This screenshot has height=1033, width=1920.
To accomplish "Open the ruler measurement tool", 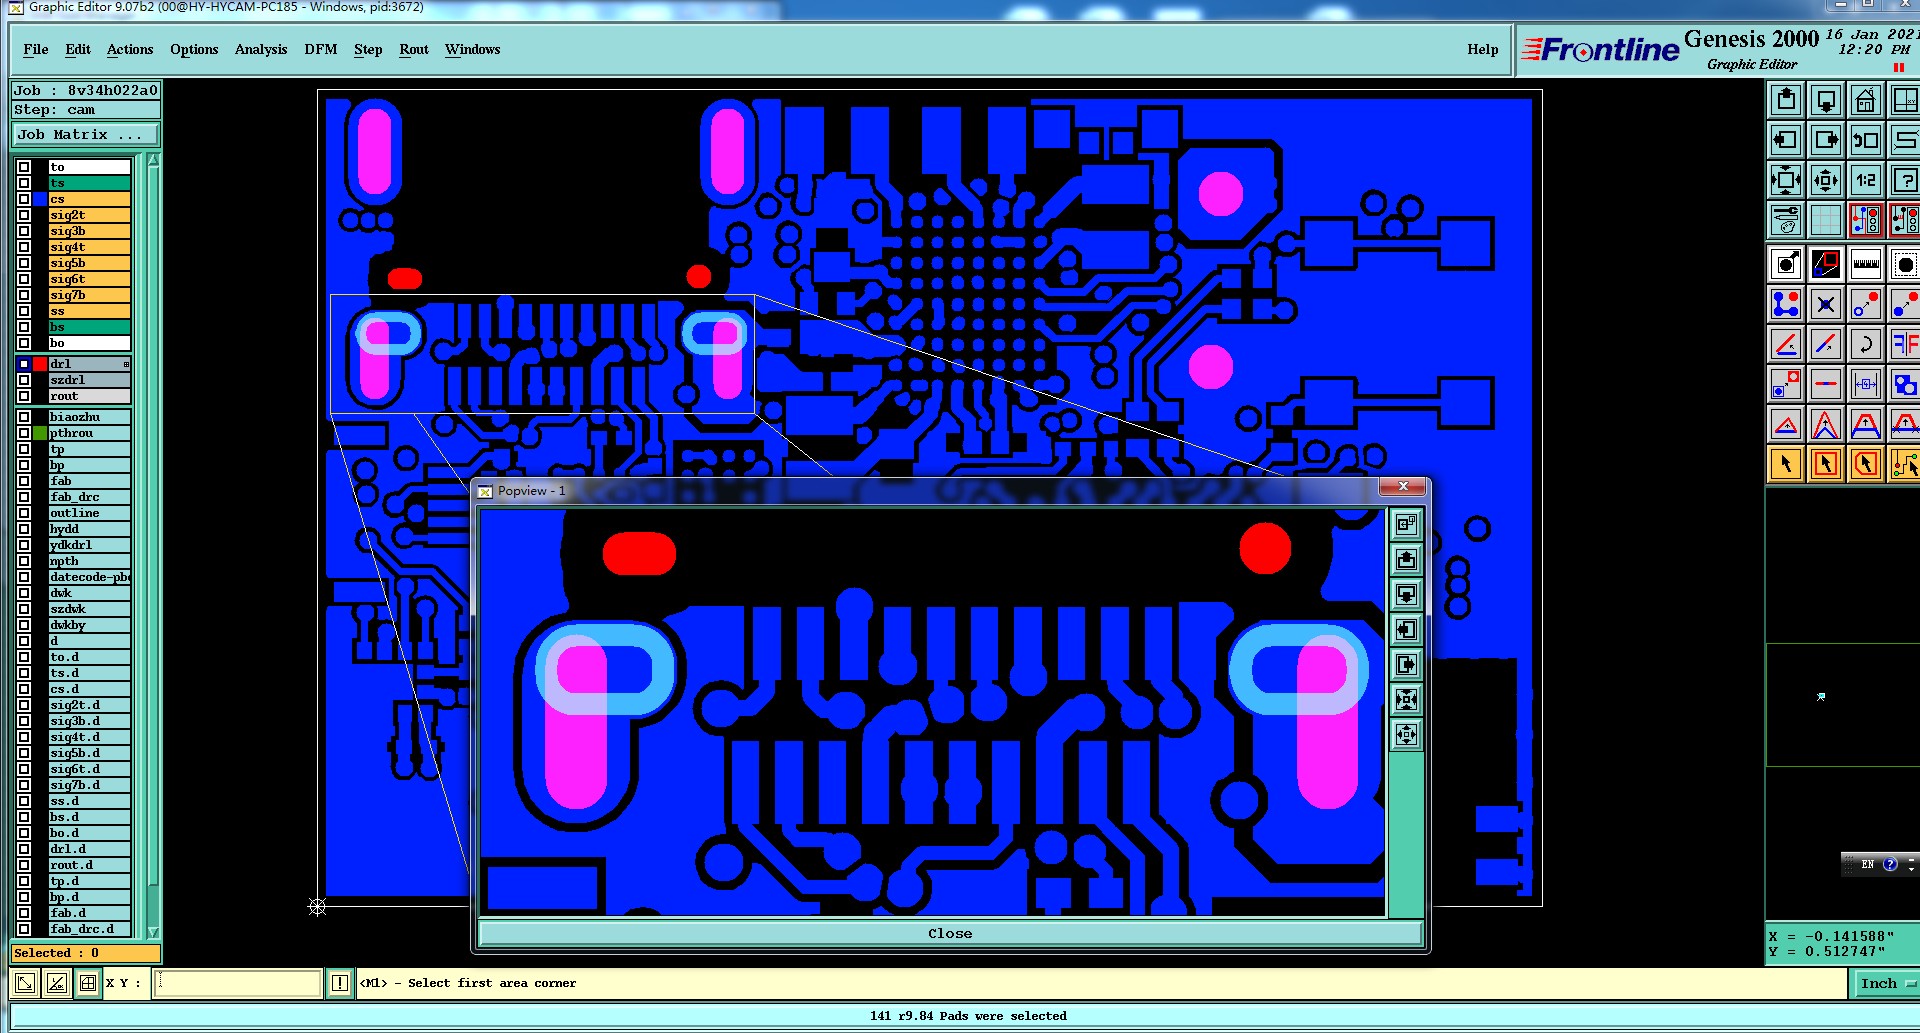I will click(x=1865, y=264).
